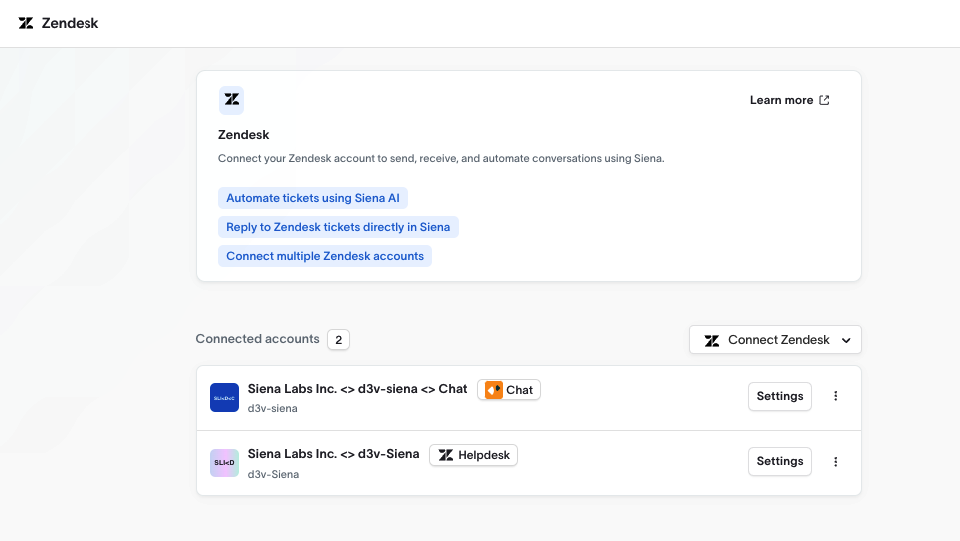Screen dimensions: 960x541
Task: Click the gradient avatar of the d3v-Siena Helpdesk account
Action: click(x=224, y=463)
